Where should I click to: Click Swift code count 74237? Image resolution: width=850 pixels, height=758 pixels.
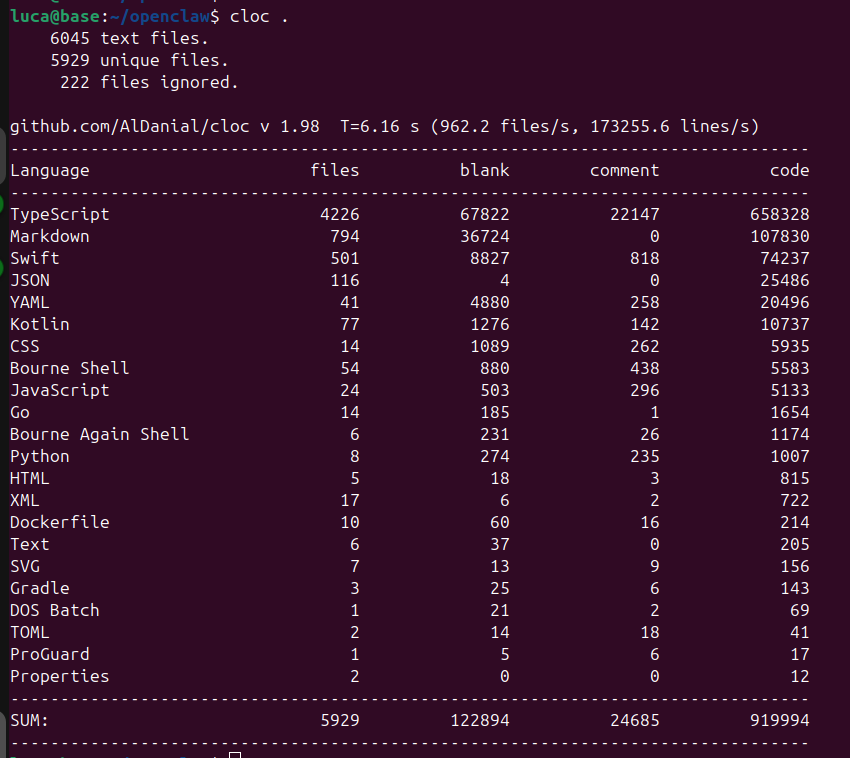[784, 258]
